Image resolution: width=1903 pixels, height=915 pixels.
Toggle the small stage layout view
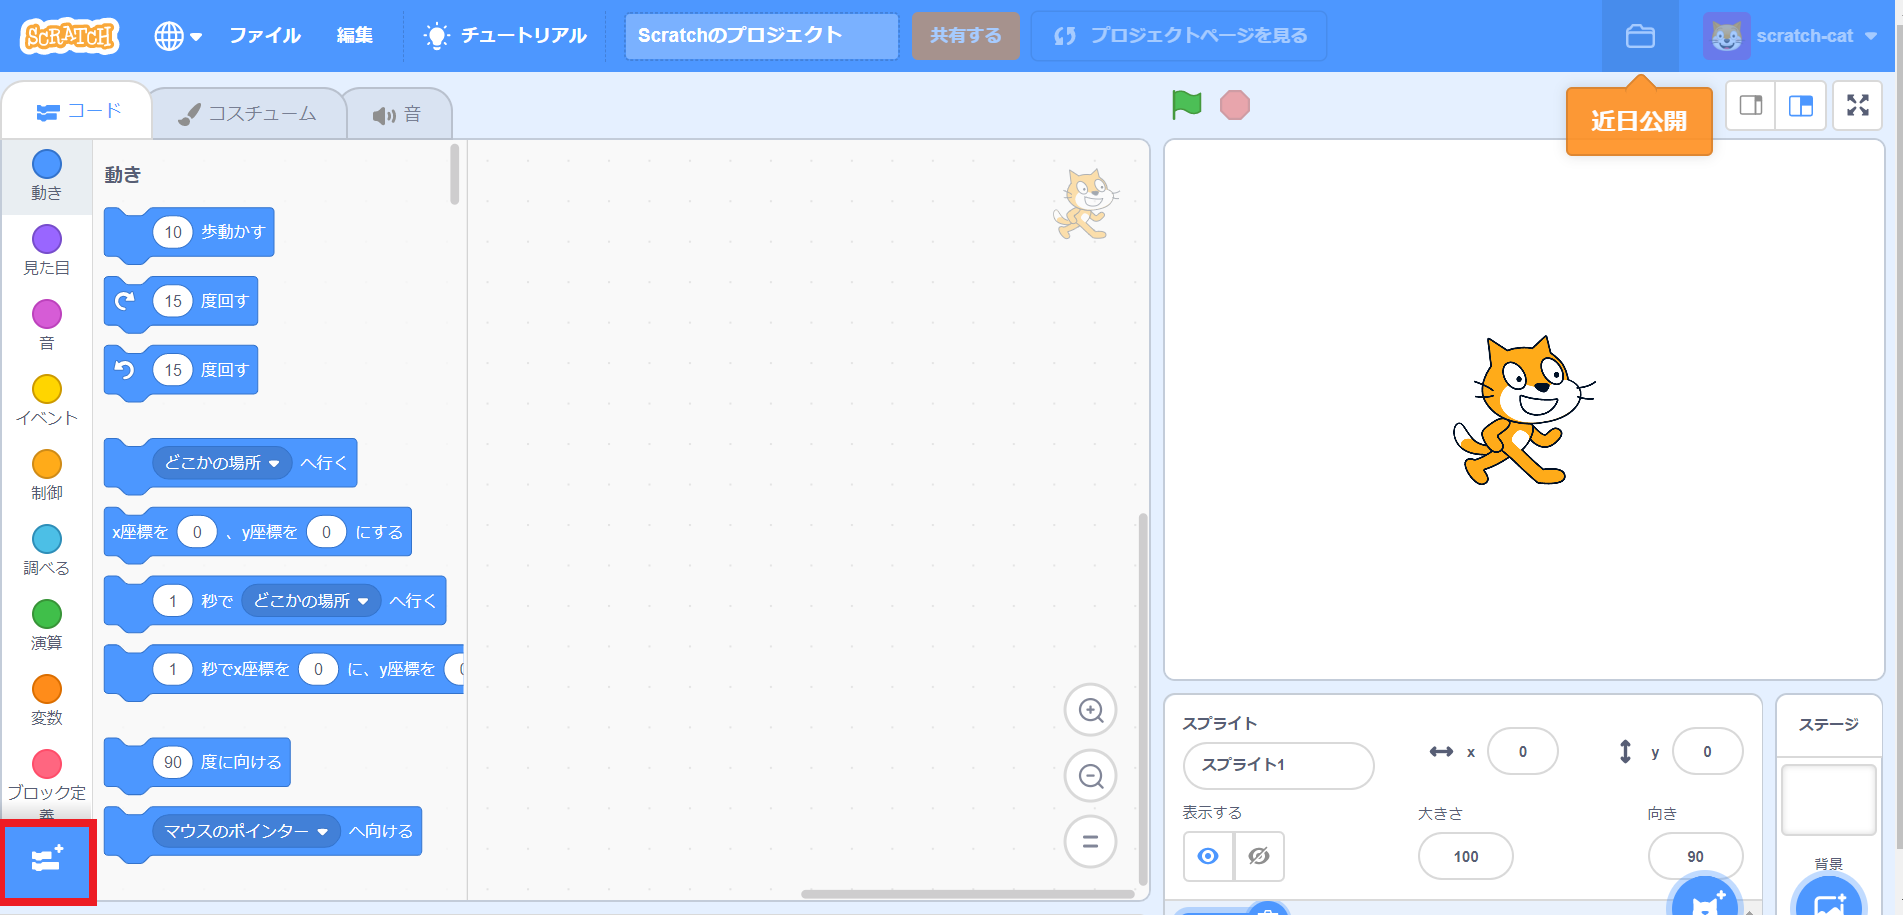pyautogui.click(x=1749, y=105)
